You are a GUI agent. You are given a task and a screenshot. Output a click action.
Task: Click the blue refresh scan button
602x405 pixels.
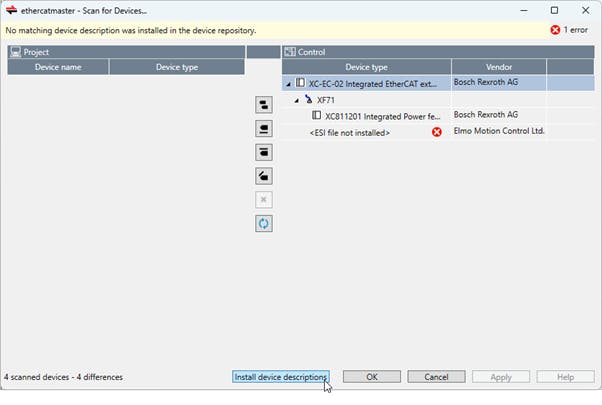pos(264,223)
